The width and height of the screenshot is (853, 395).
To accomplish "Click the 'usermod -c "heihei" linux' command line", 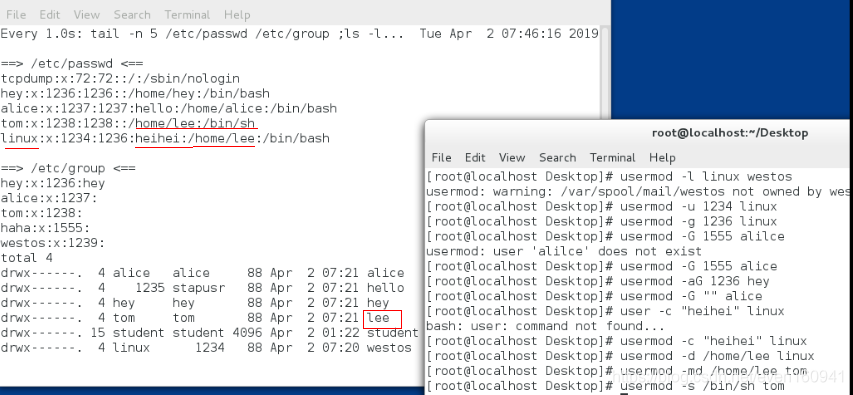I will (616, 341).
